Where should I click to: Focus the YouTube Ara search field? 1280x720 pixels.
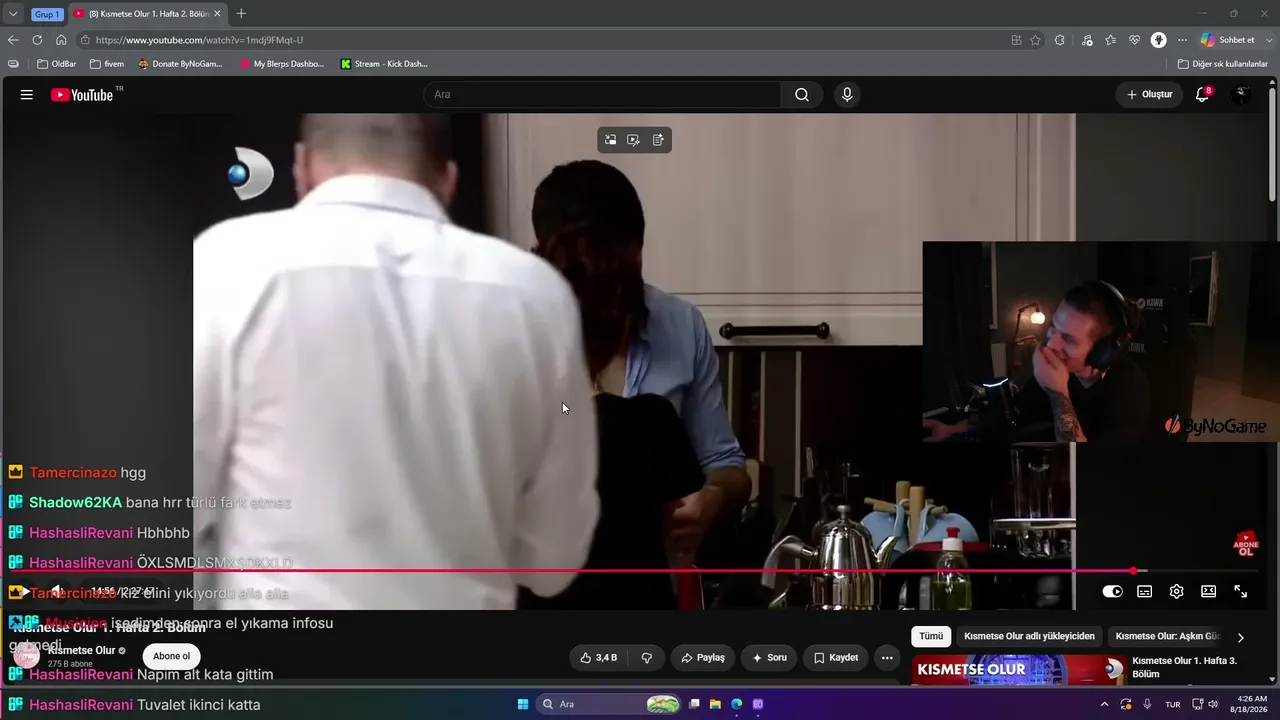coord(603,95)
